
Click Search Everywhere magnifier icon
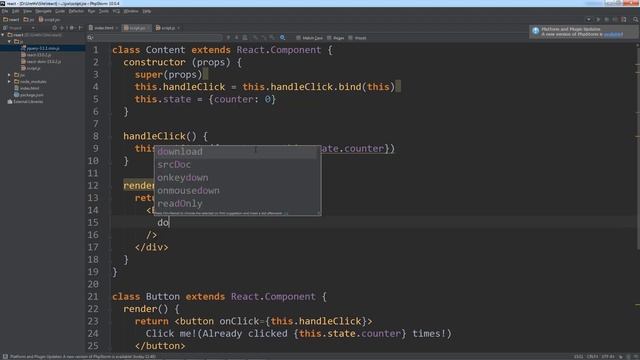point(636,19)
